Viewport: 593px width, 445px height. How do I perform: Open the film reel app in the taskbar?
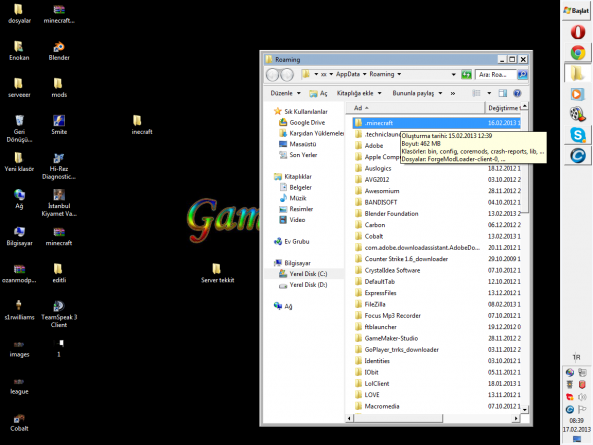[x=577, y=114]
